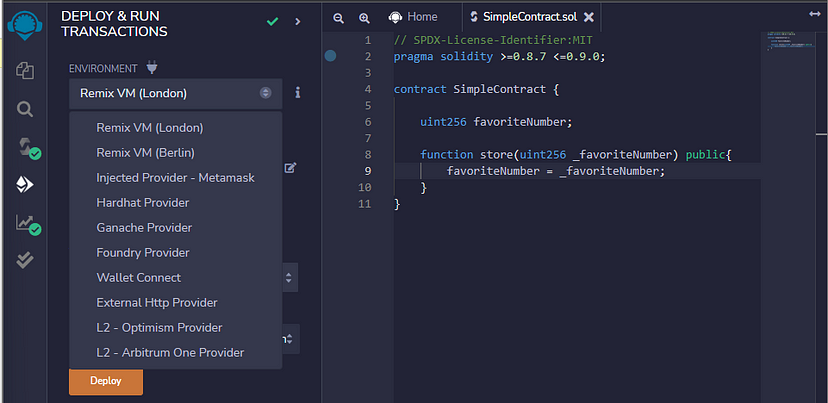This screenshot has width=828, height=403.
Task: Open the File Explorer sidebar icon
Action: 24,71
